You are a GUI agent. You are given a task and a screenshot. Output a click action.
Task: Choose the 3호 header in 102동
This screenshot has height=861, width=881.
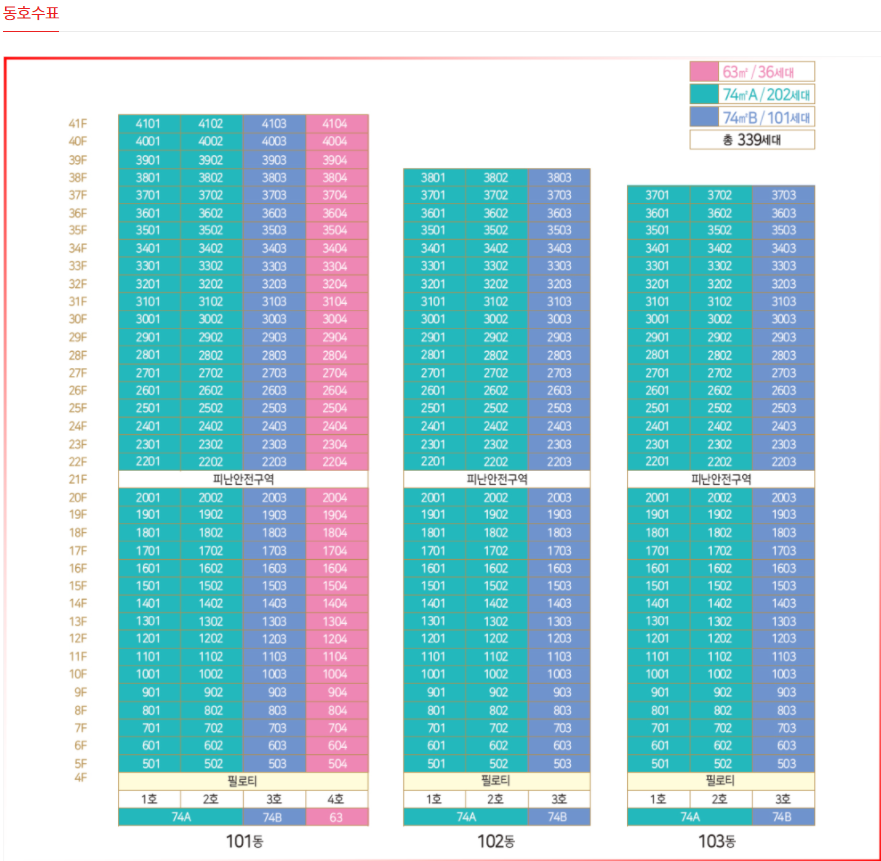click(x=559, y=799)
